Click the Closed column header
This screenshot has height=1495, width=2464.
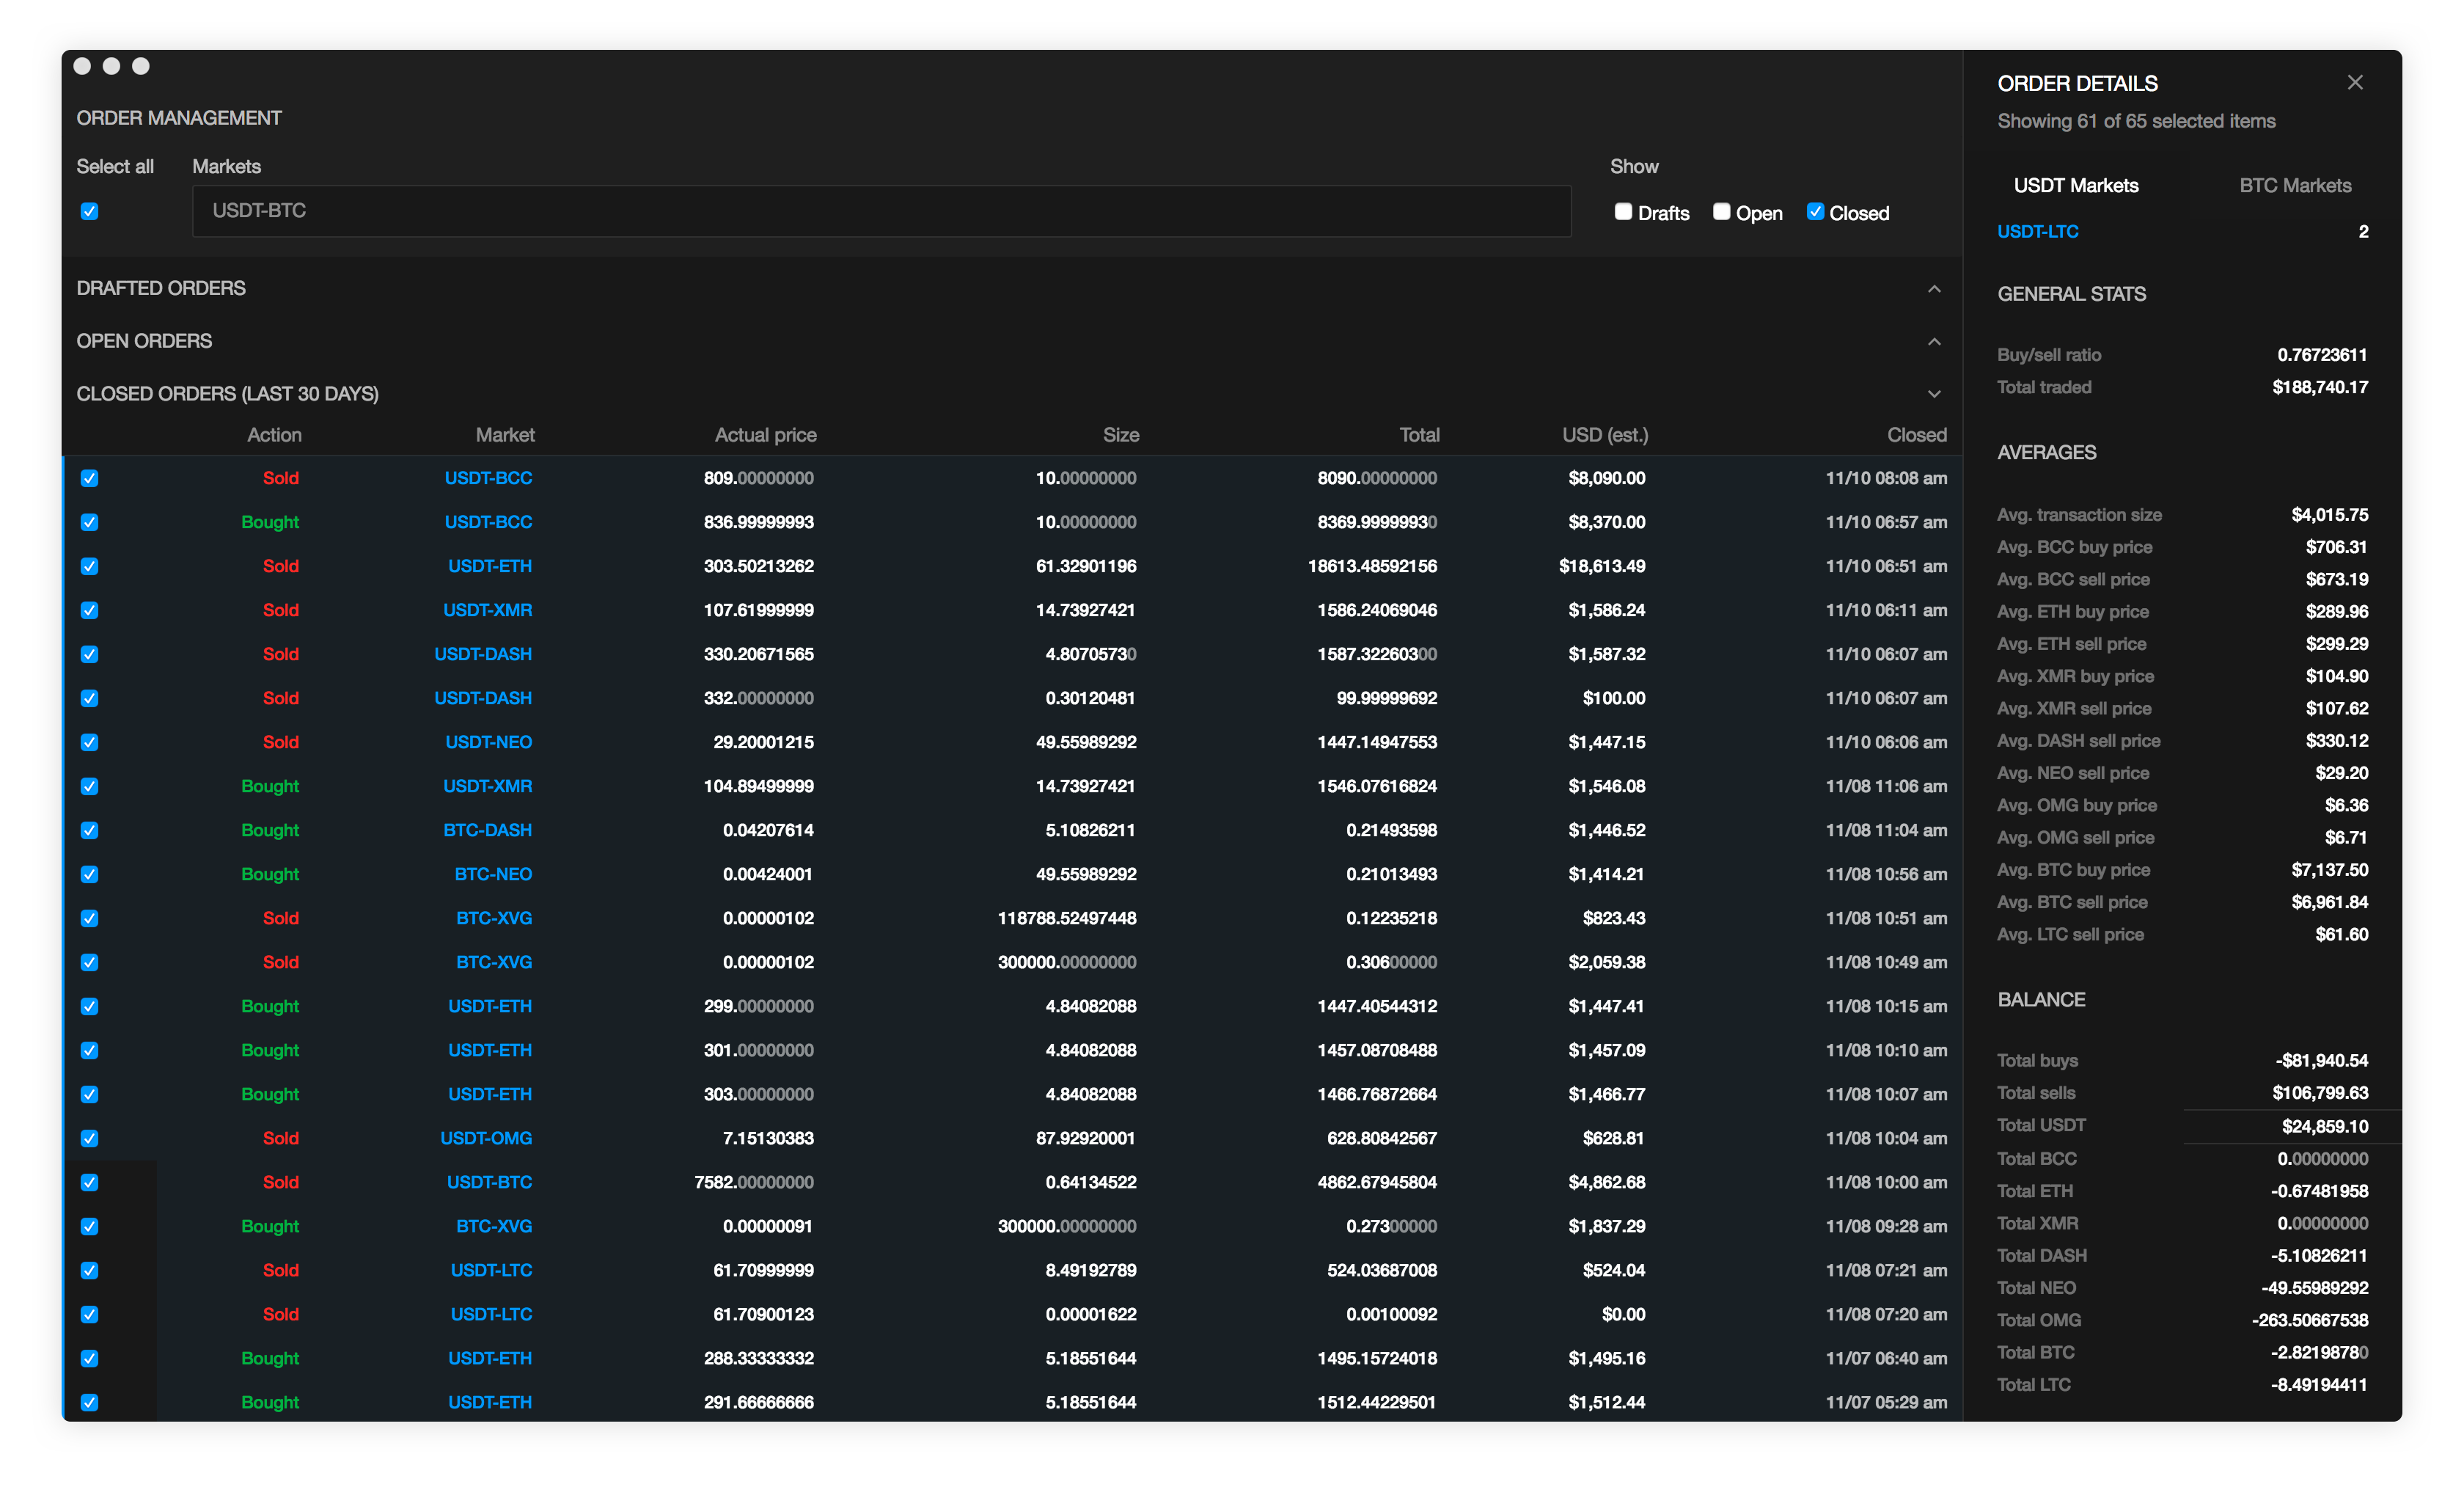pos(1916,435)
